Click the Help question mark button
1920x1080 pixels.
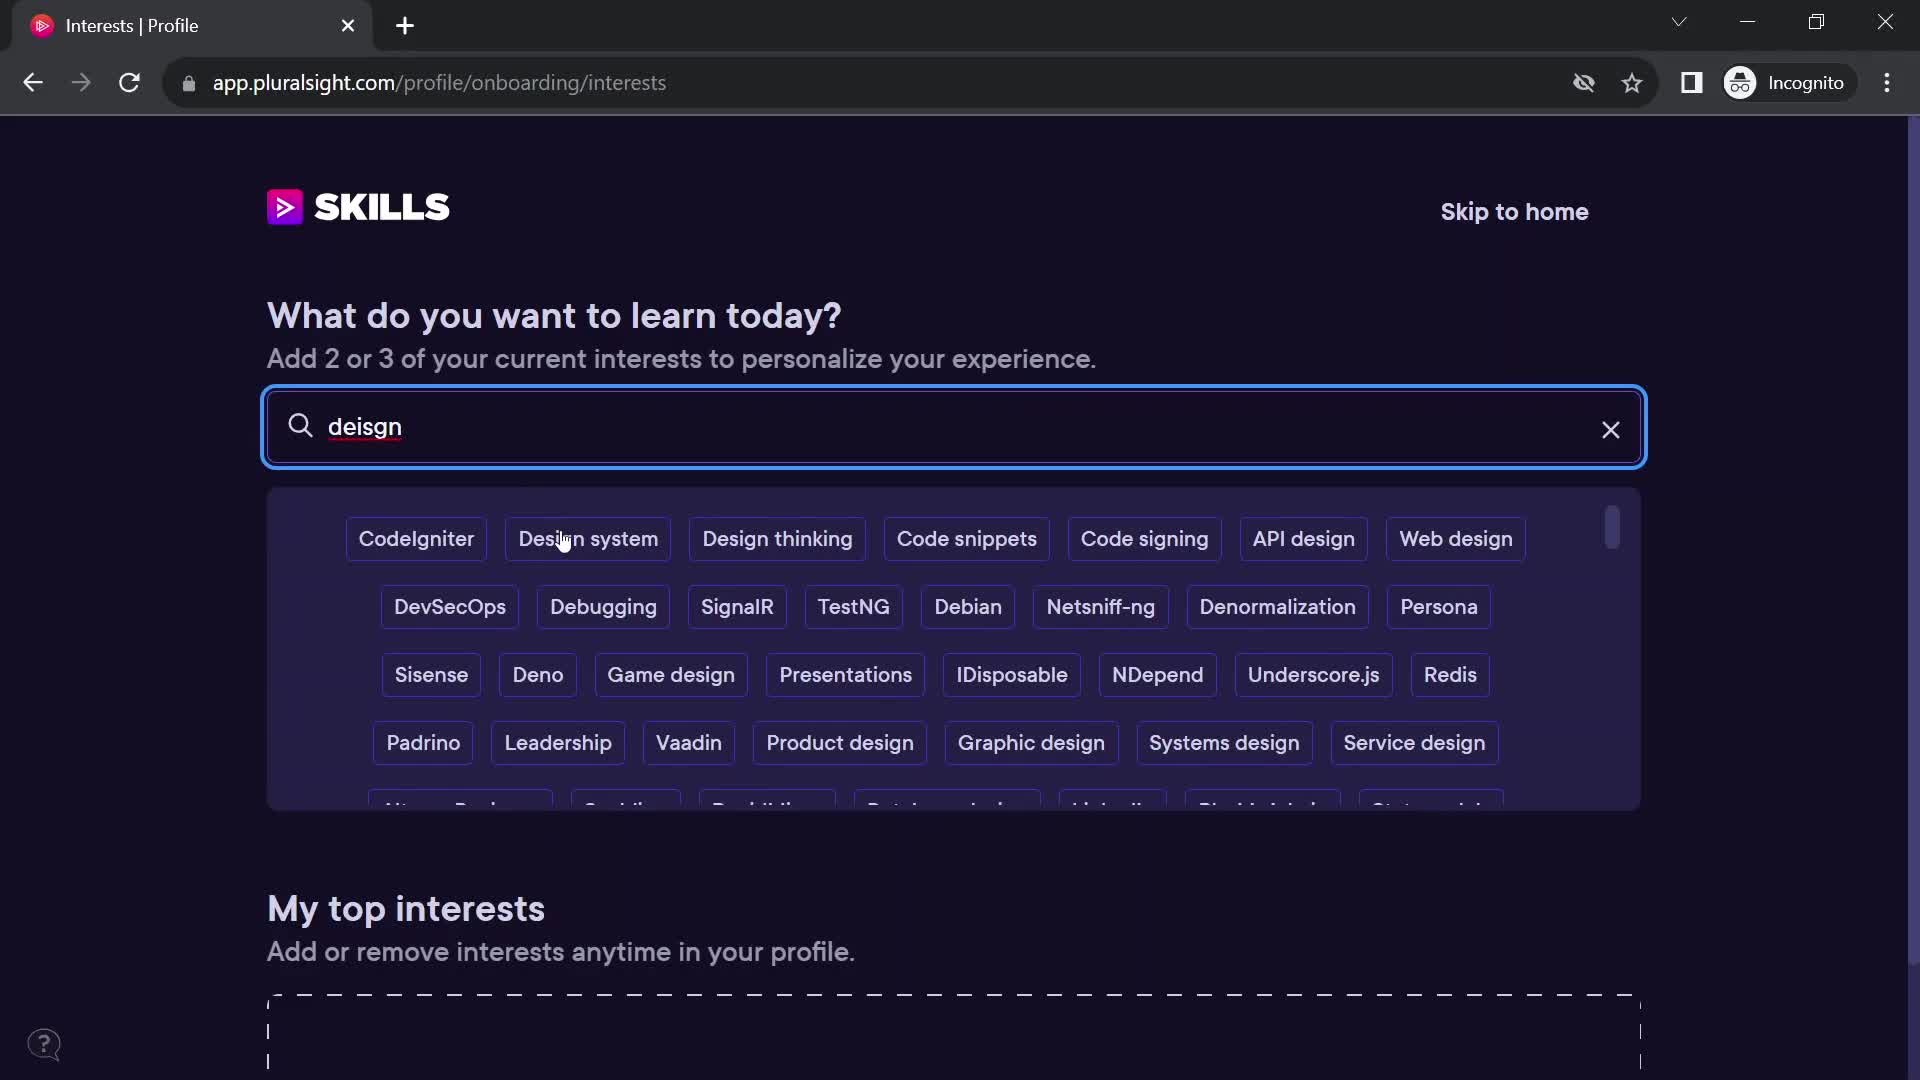[x=44, y=1043]
